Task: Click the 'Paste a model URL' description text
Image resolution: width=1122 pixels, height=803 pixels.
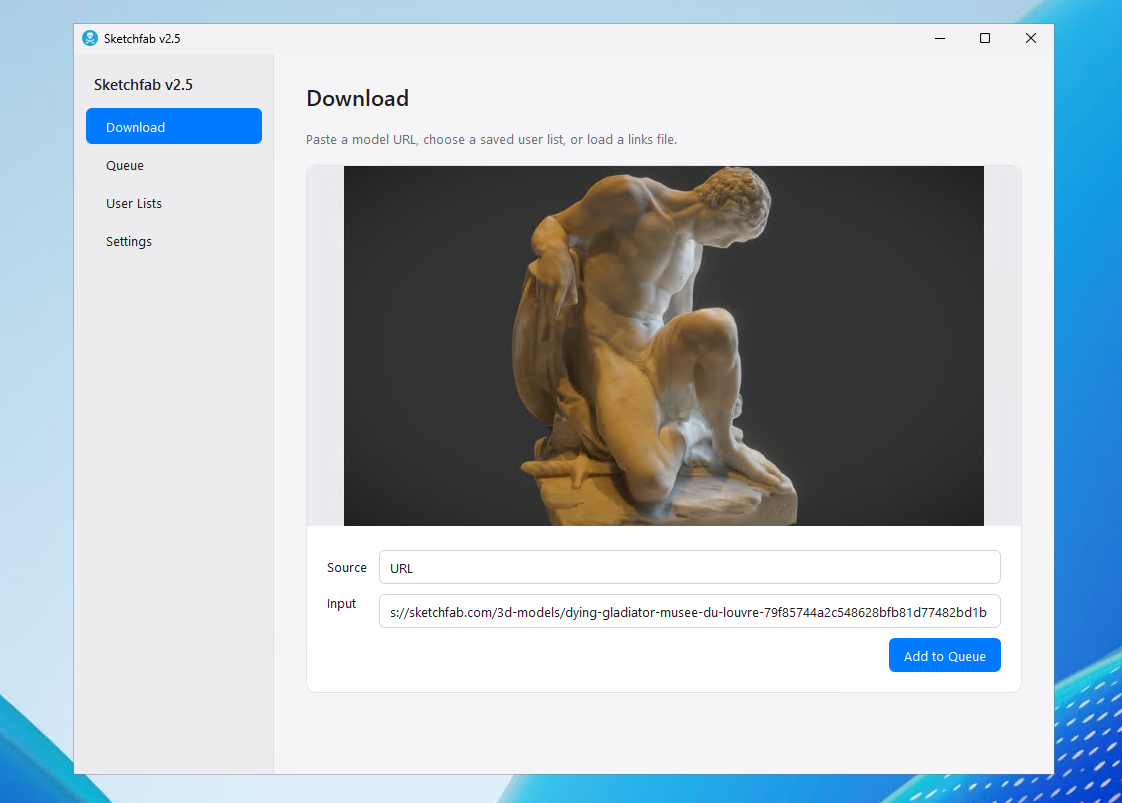Action: tap(491, 140)
